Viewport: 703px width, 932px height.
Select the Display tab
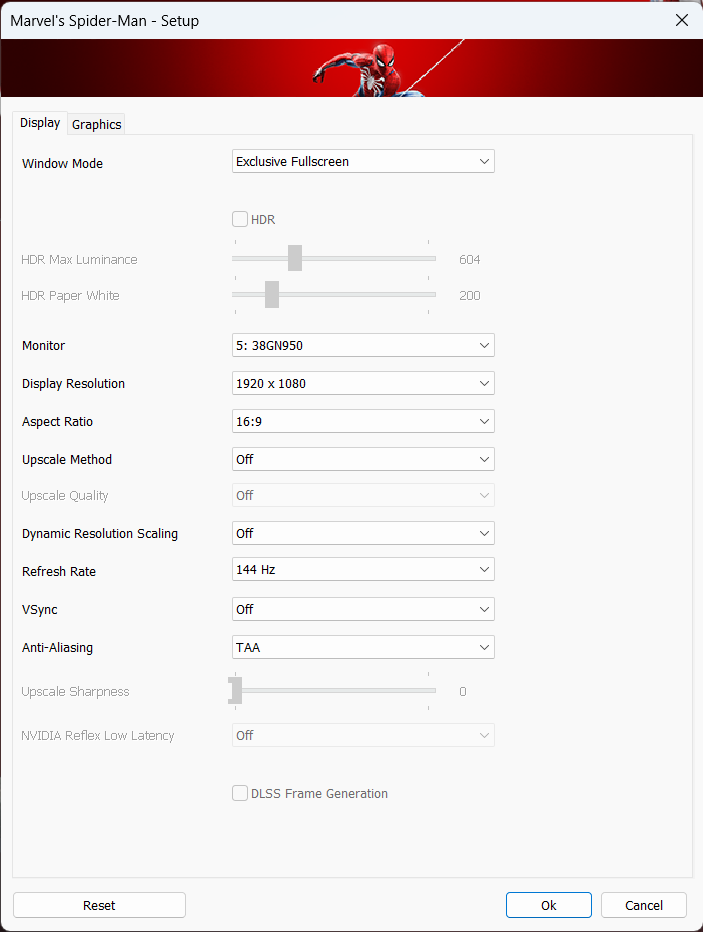coord(40,123)
